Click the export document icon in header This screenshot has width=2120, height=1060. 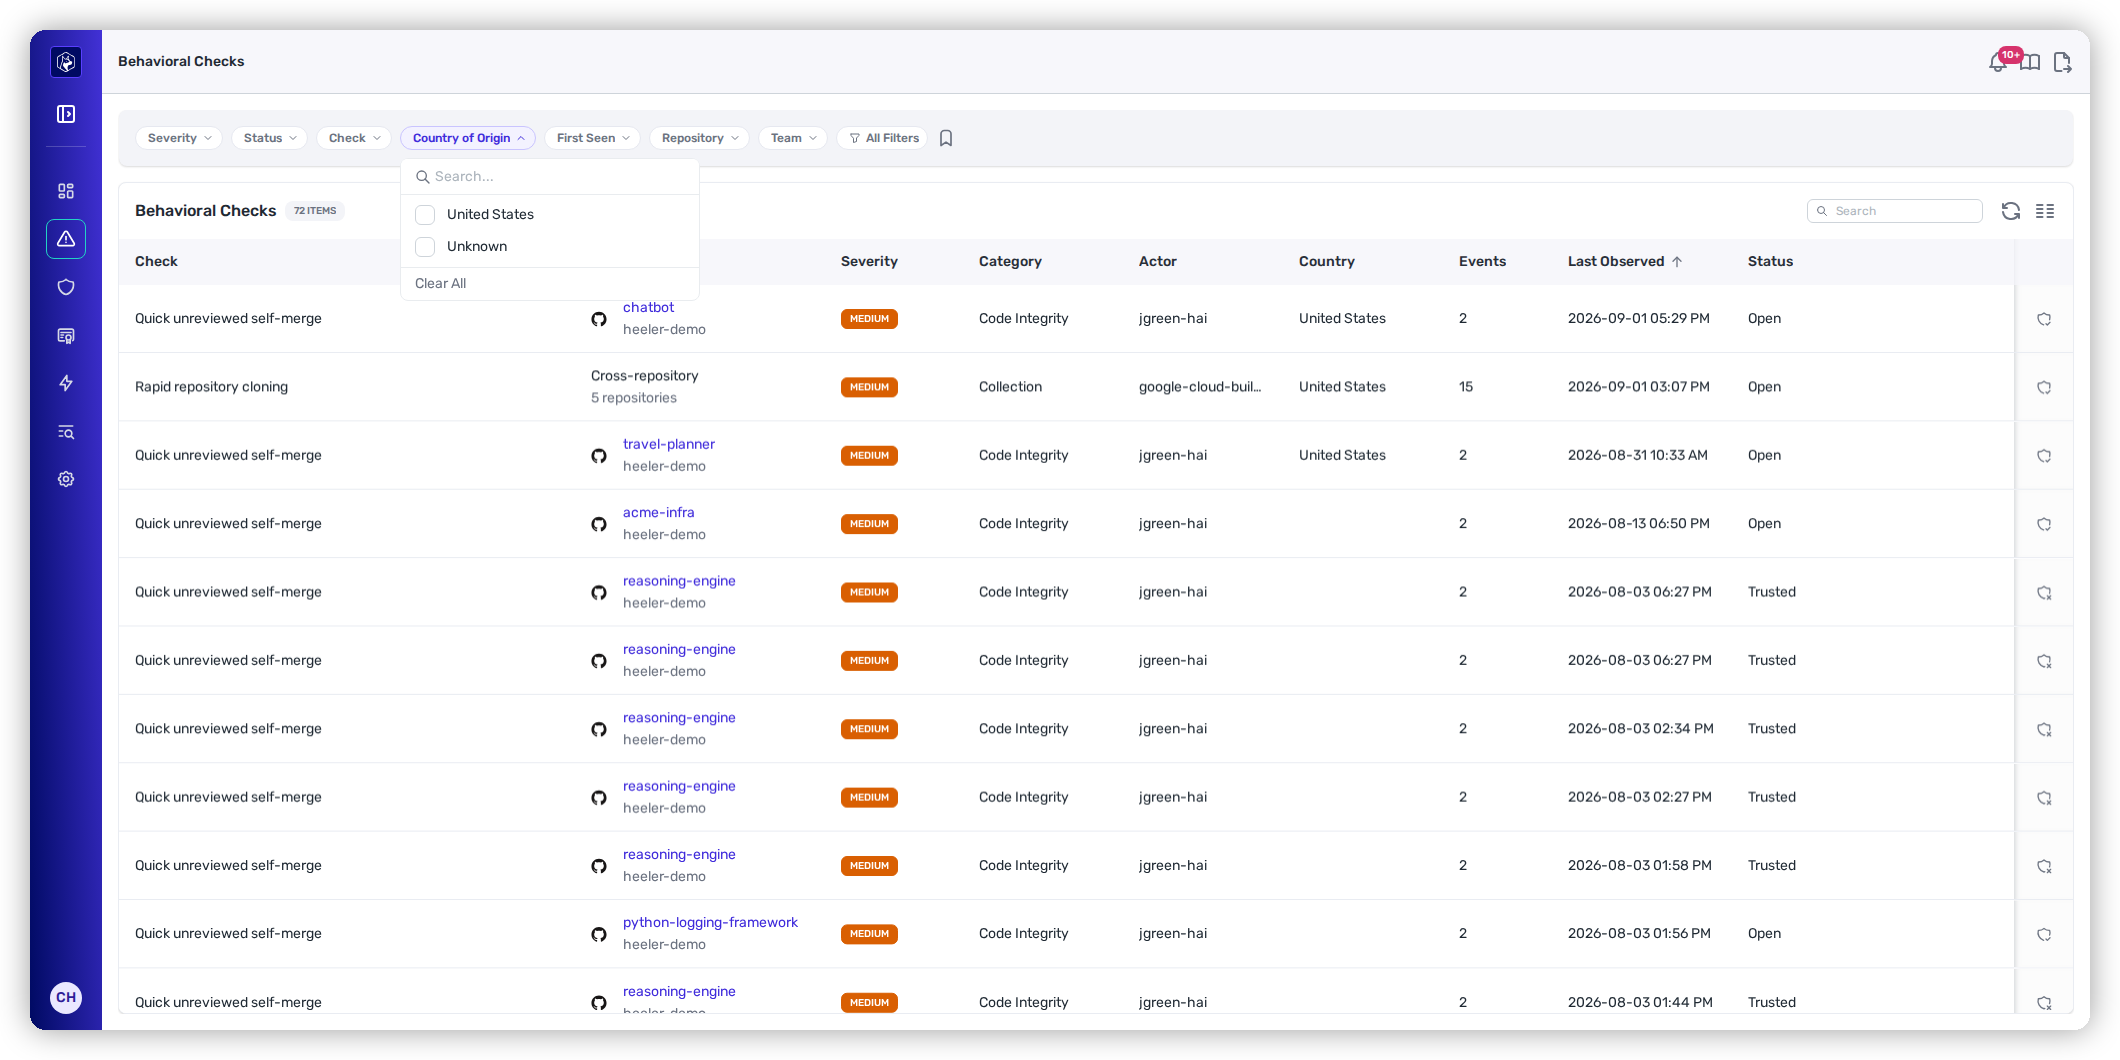2062,63
